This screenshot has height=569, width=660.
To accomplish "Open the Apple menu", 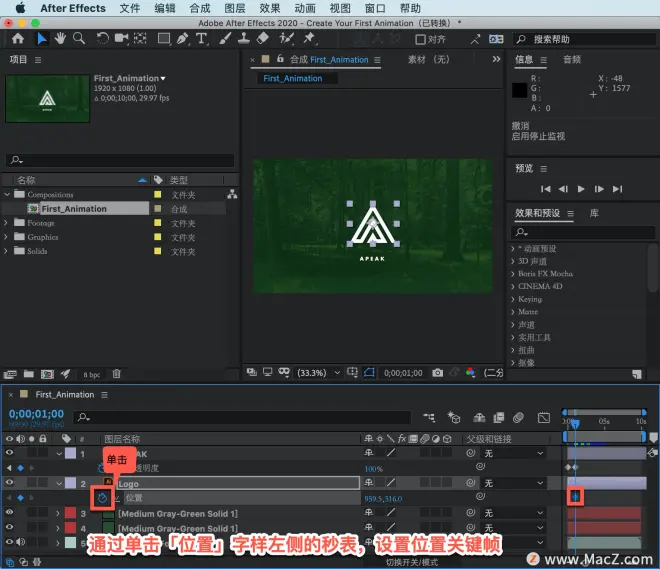I will (20, 8).
